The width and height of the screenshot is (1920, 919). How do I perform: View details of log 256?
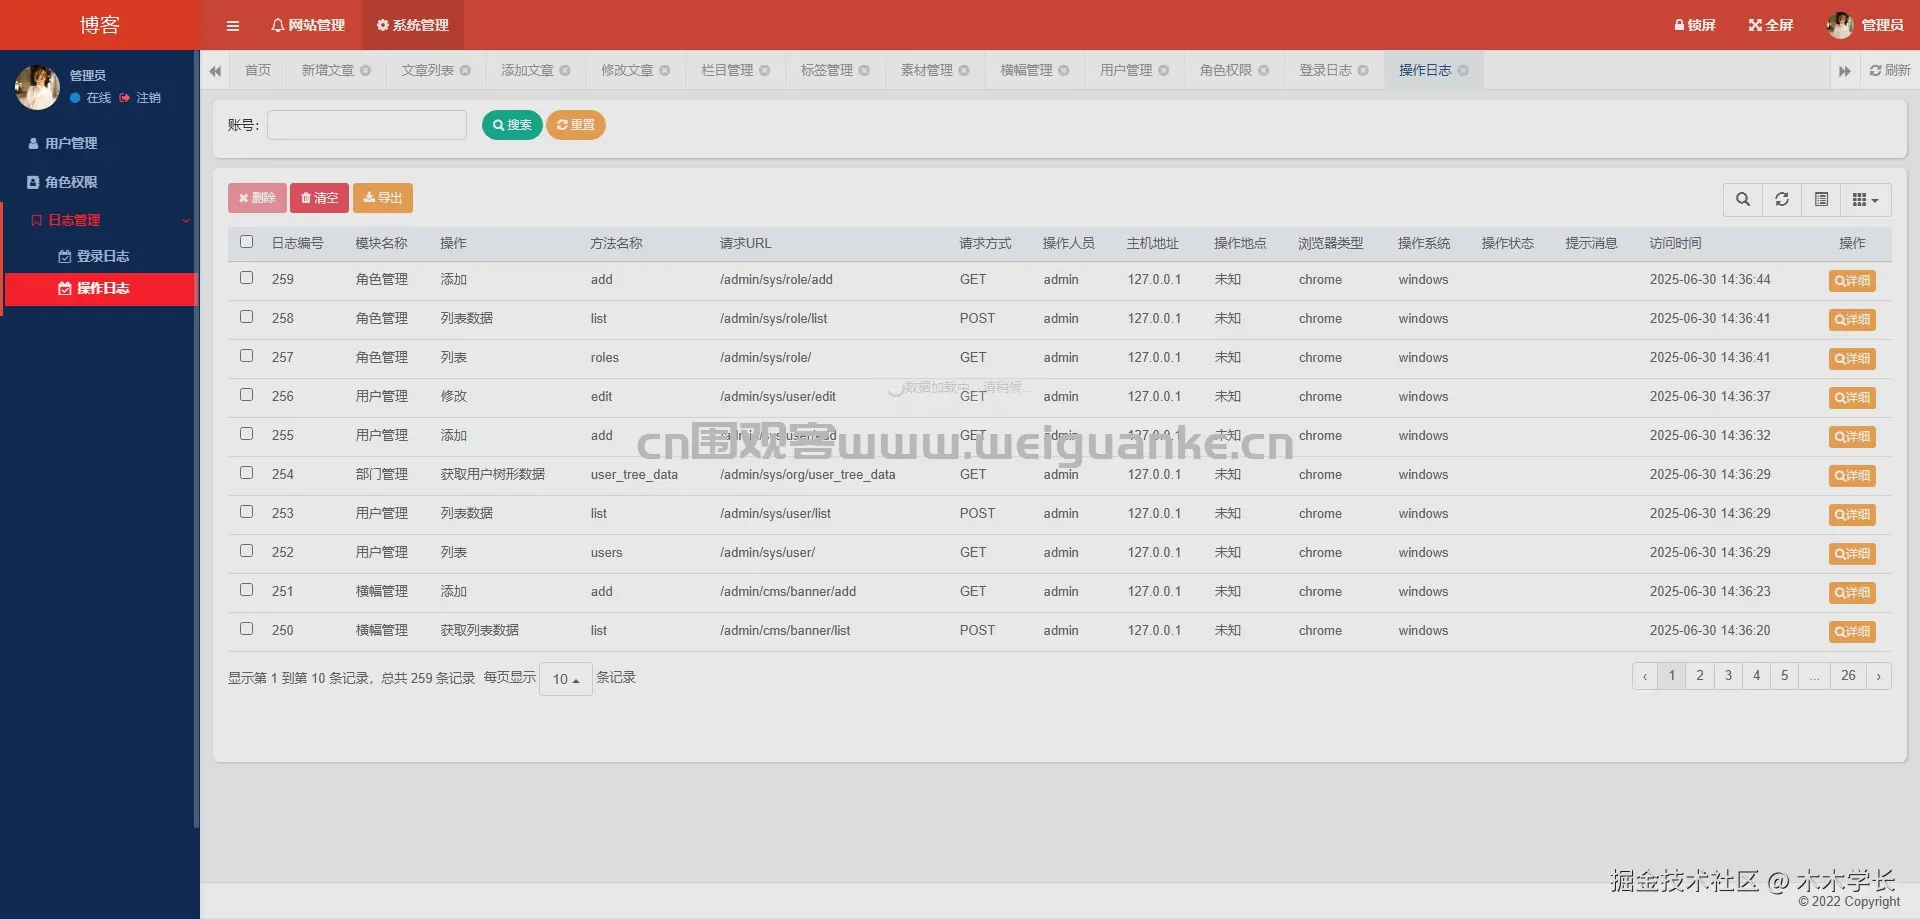click(1852, 398)
